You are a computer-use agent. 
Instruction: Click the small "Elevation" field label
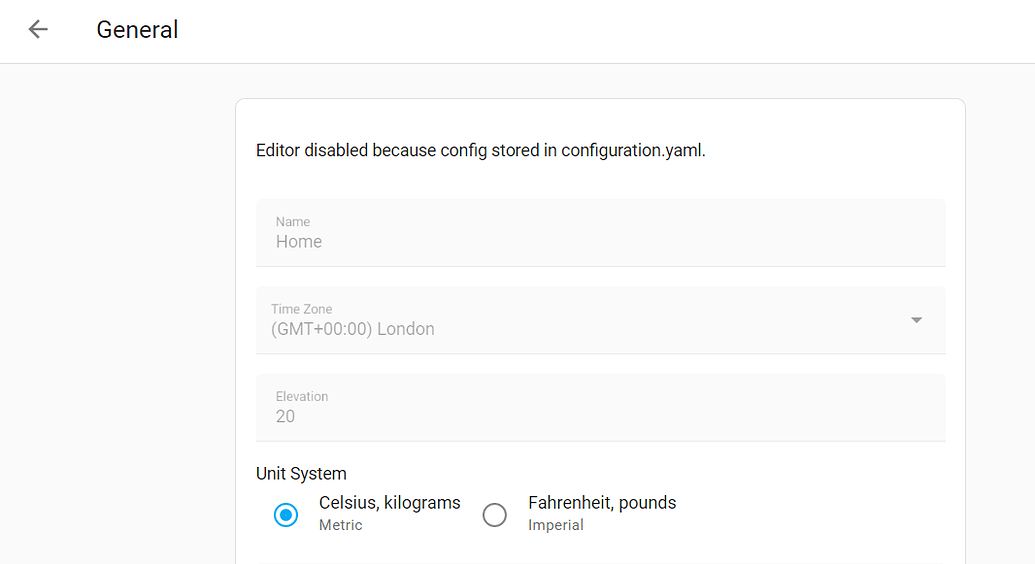302,397
